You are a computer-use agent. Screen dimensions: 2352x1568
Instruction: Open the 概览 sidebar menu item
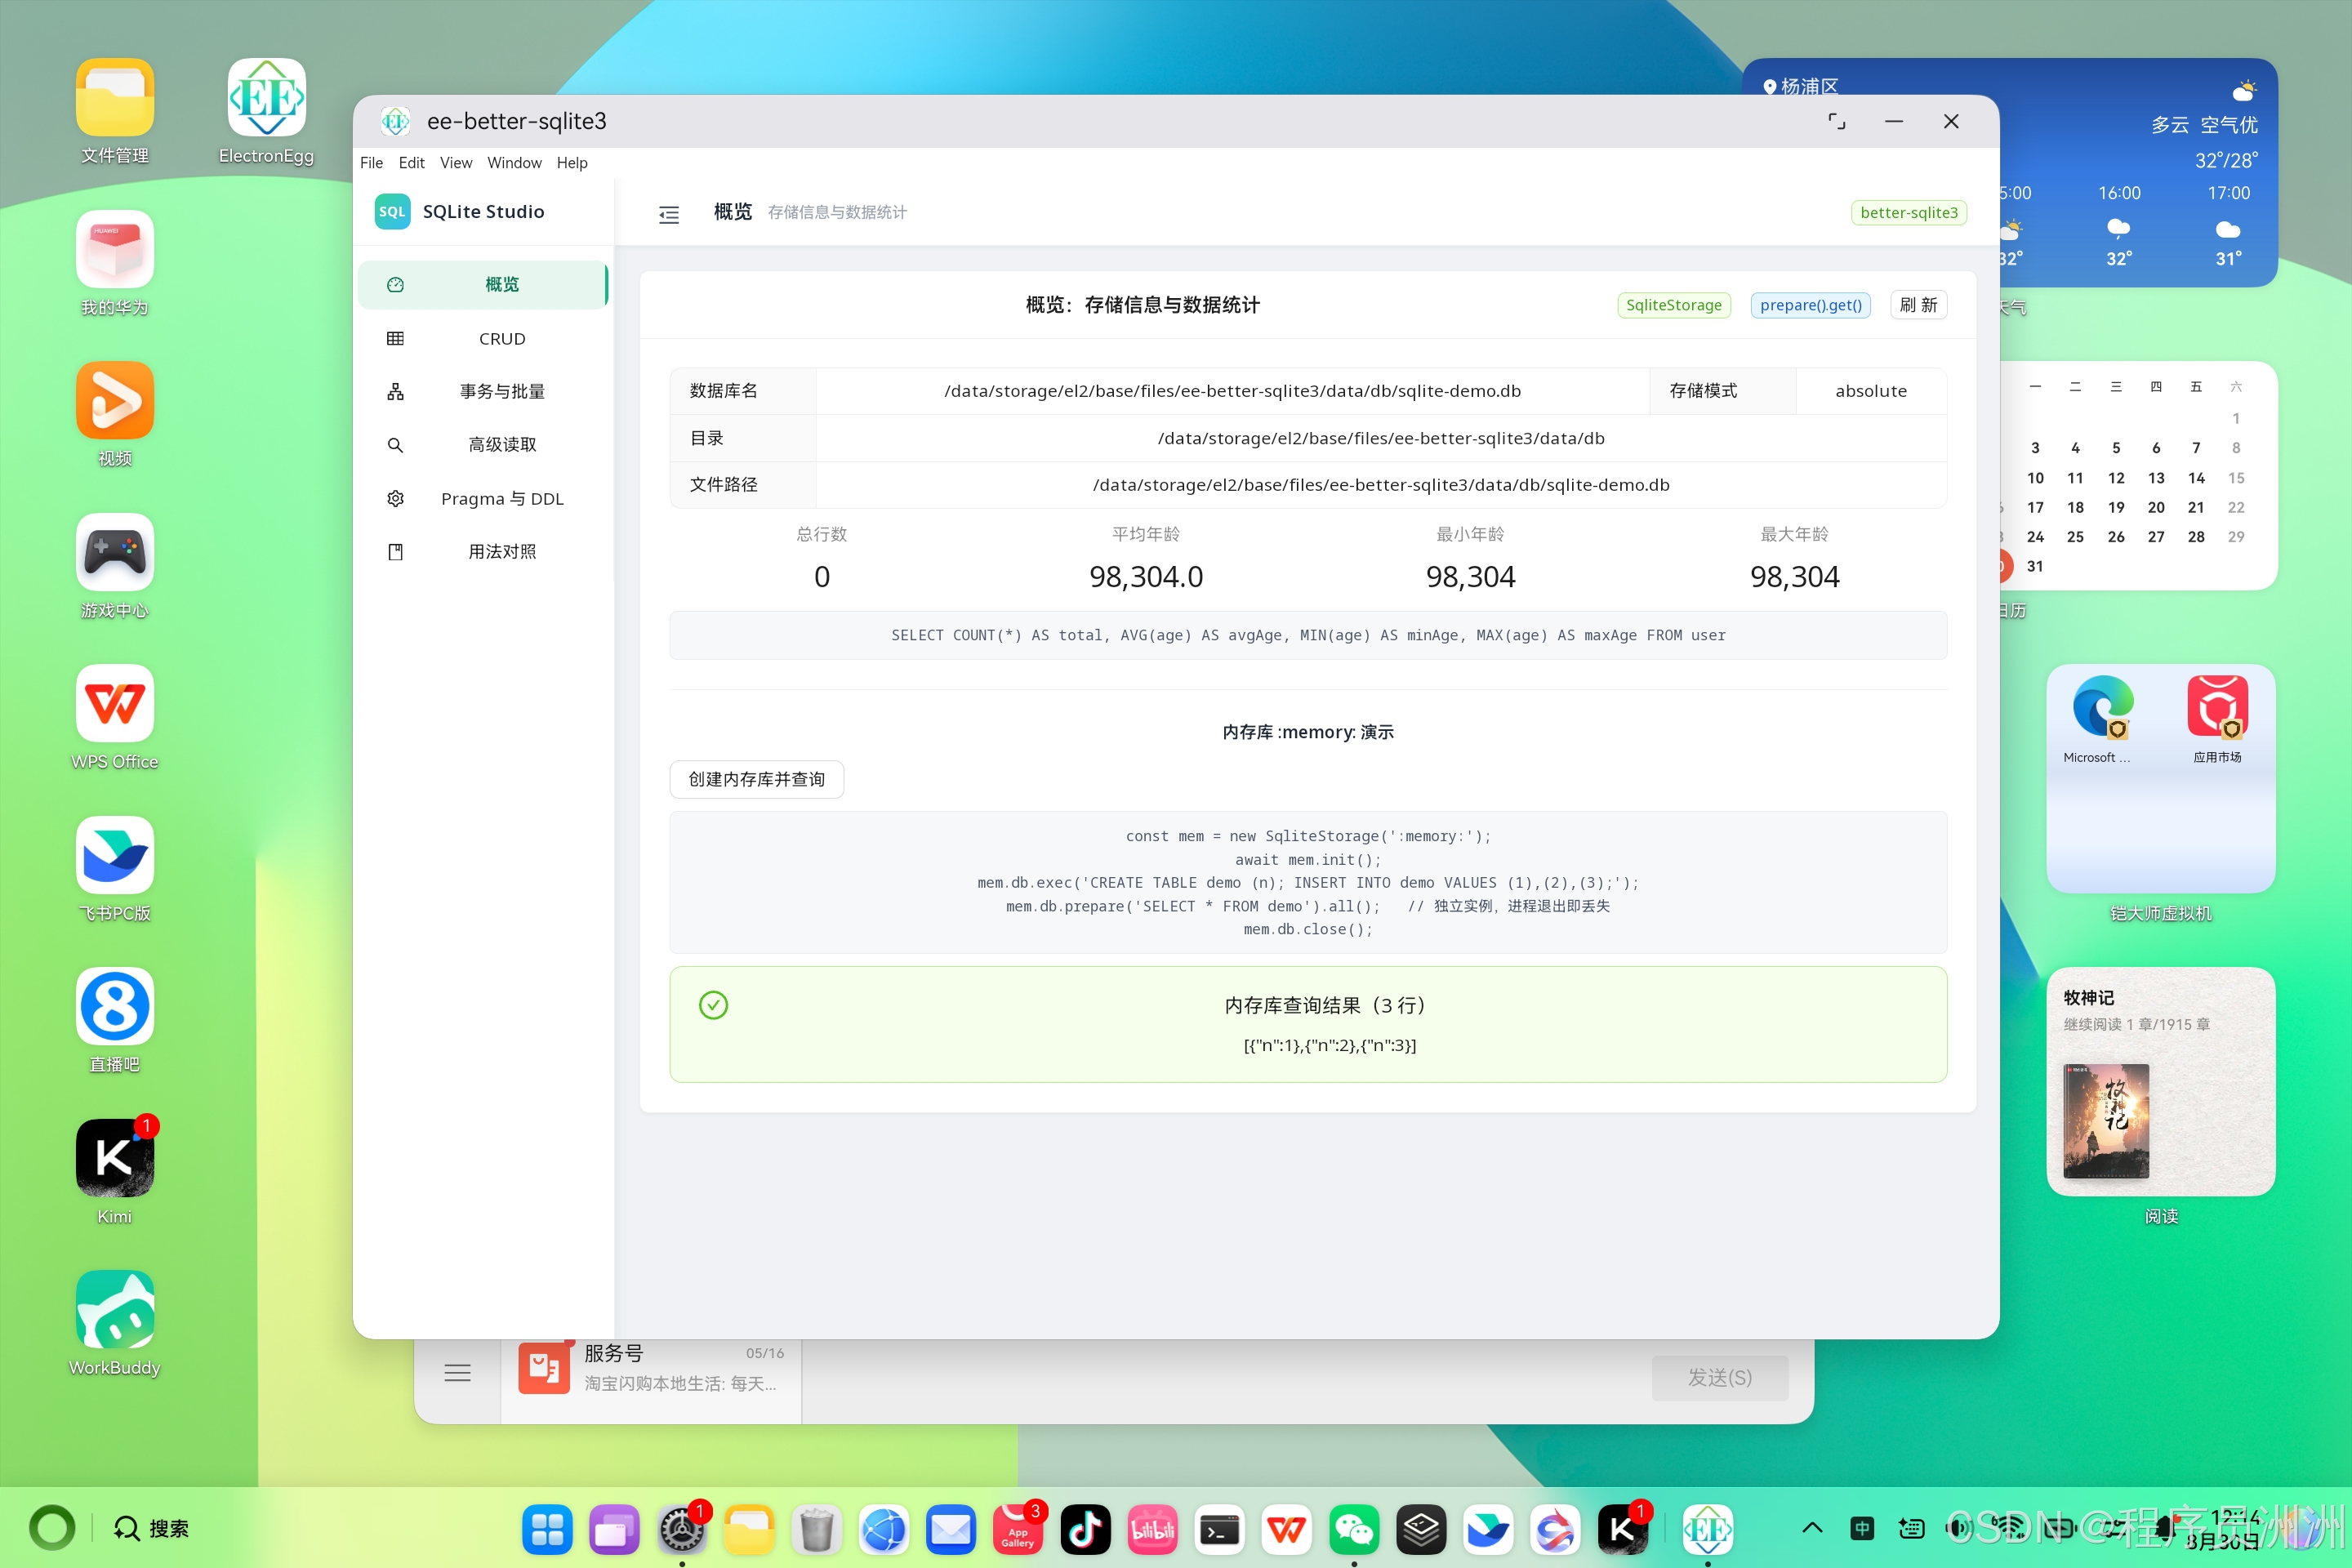[483, 285]
